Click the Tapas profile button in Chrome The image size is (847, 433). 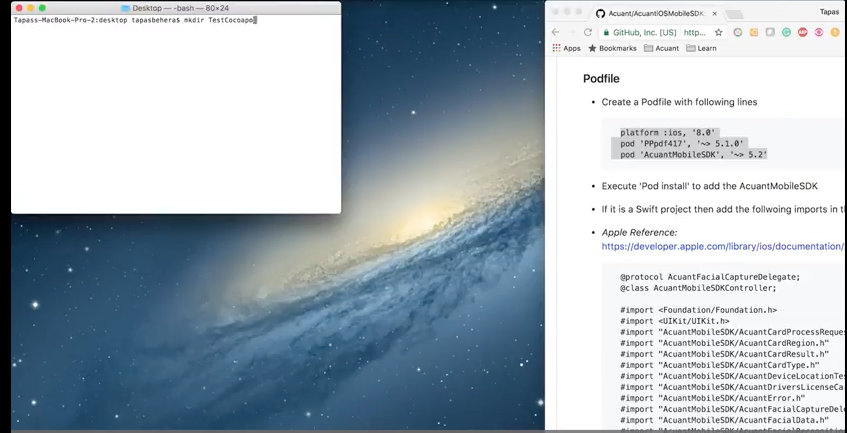tap(830, 11)
